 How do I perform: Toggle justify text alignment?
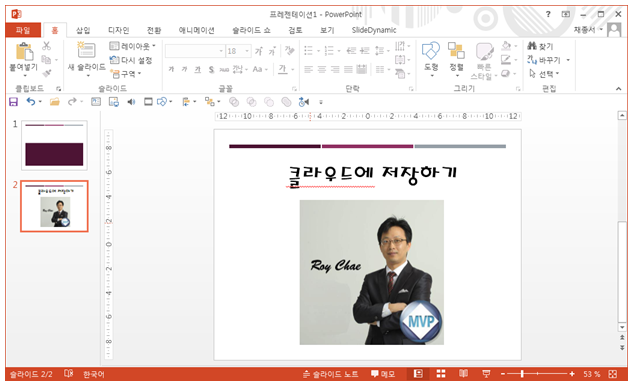[348, 70]
